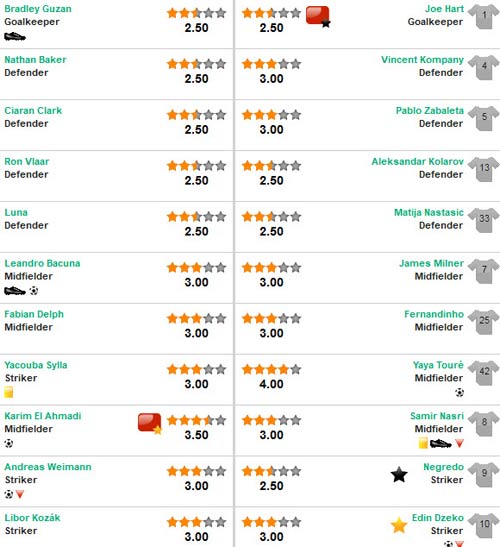
Task: Click the boot icon under Bradley Guzan
Action: 15,36
